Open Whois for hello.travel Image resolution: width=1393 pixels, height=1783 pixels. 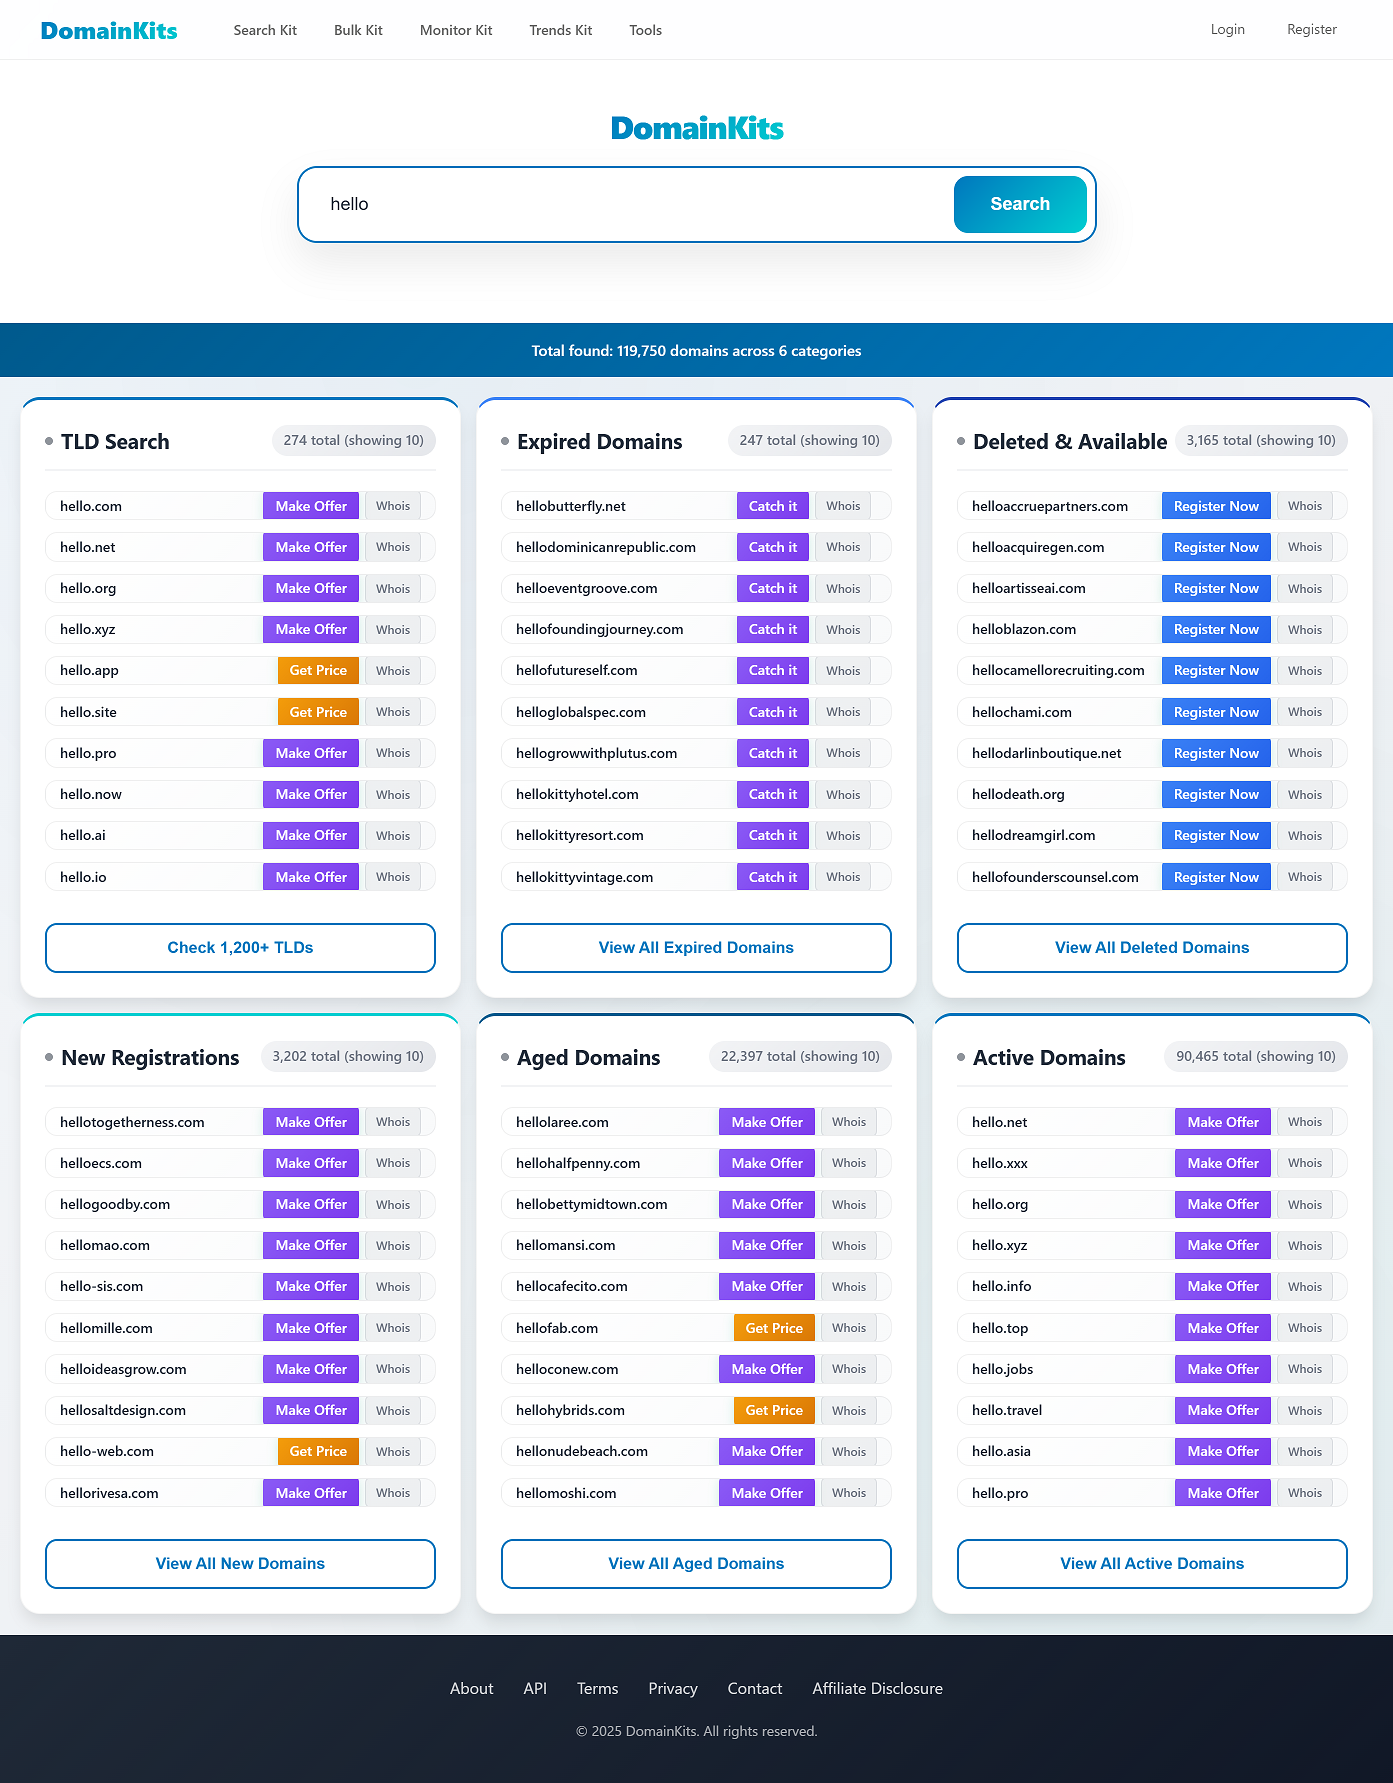click(1305, 1410)
